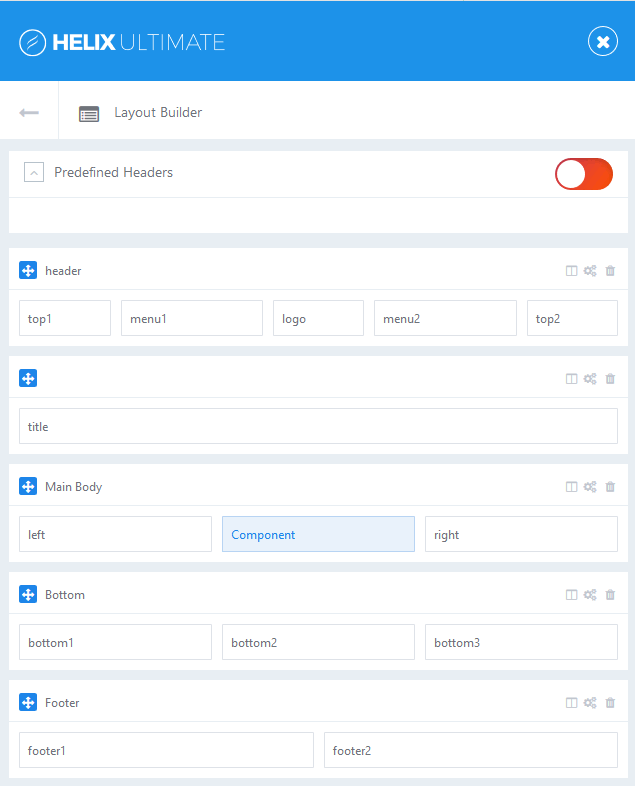Viewport: 635px width, 786px height.
Task: Select the logo column block
Action: [x=318, y=318]
